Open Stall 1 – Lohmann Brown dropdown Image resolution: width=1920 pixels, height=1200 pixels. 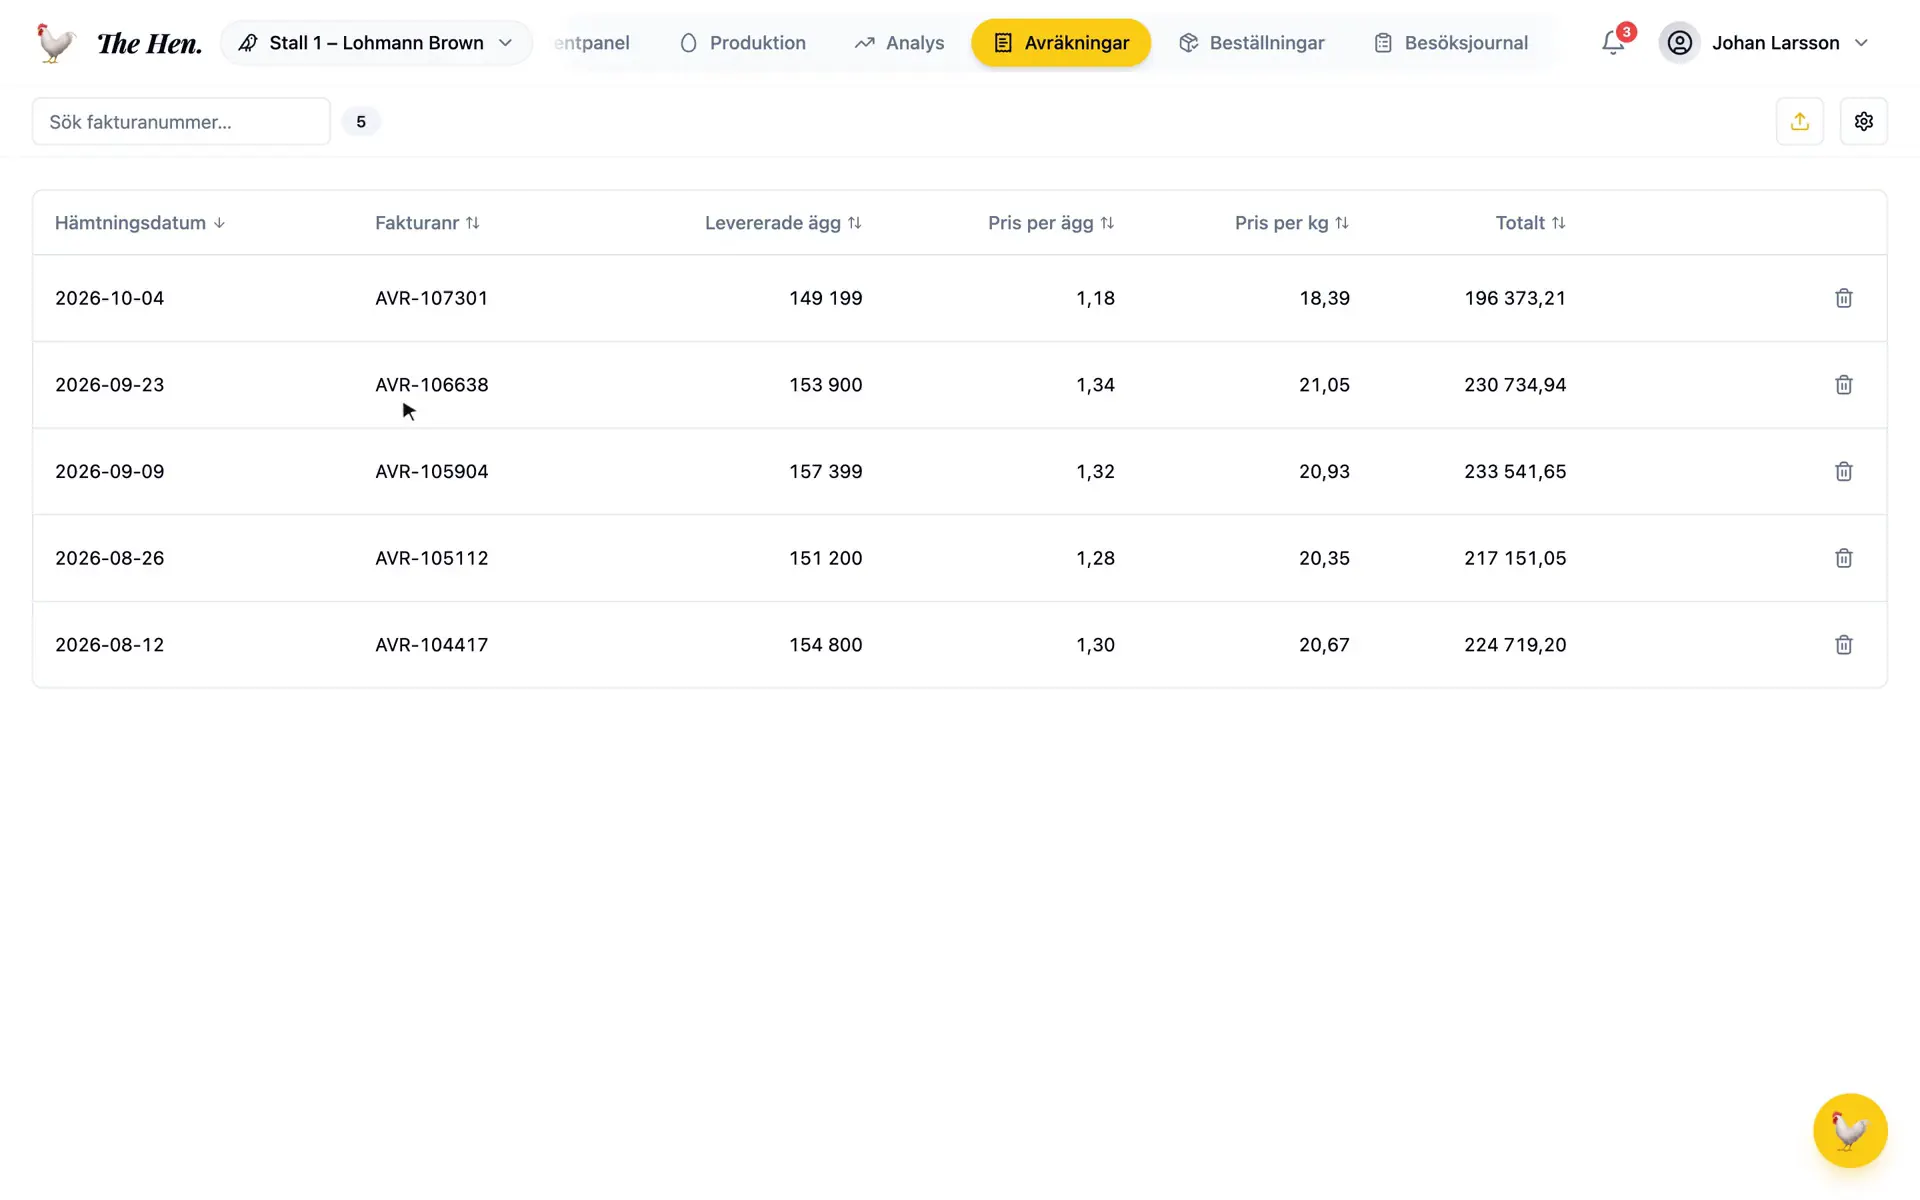pos(376,42)
